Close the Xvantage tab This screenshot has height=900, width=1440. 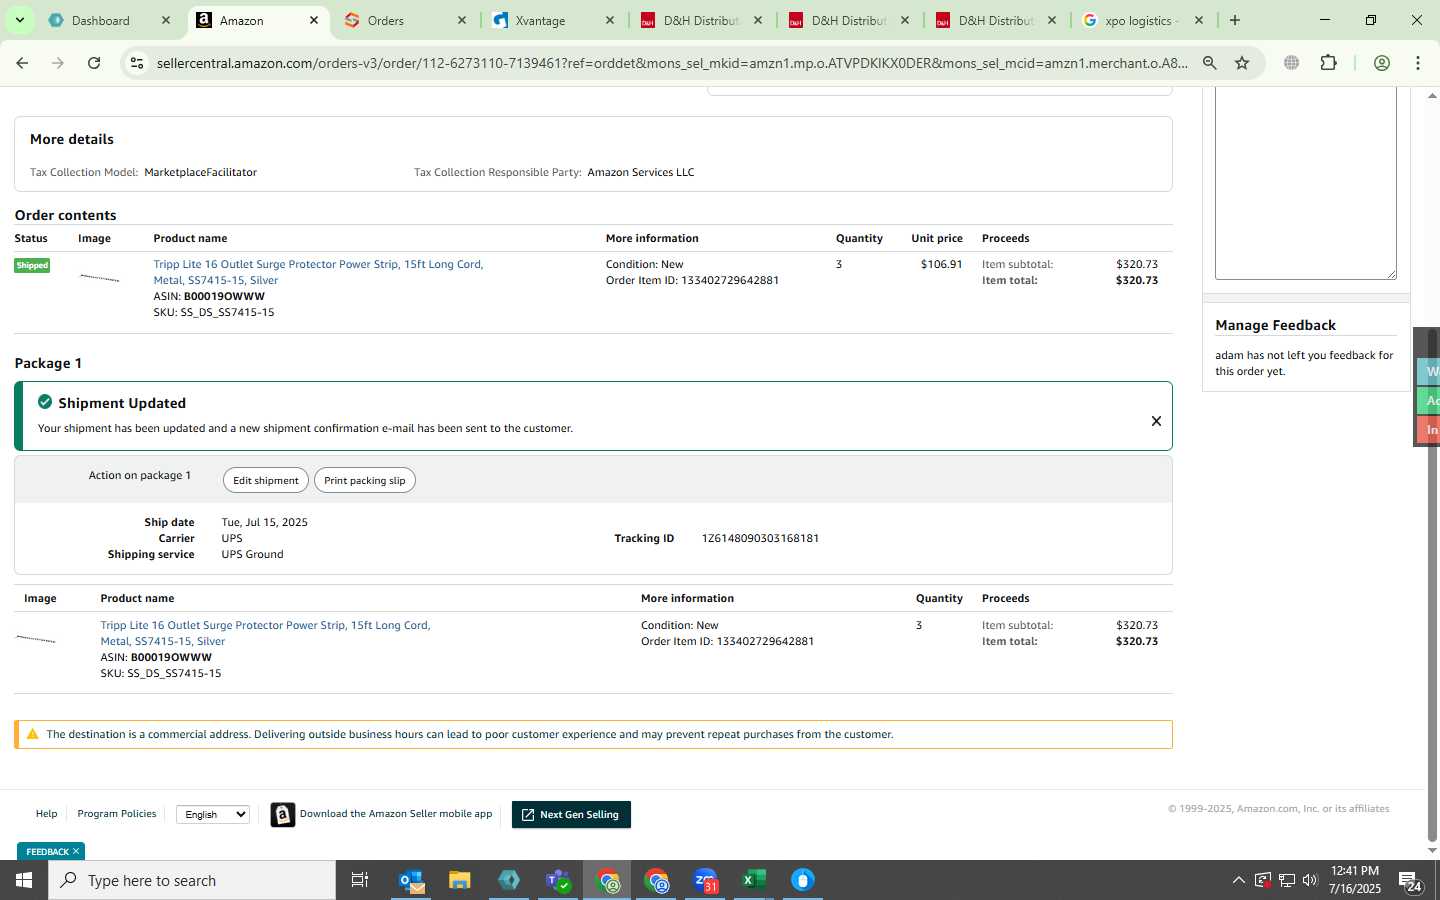click(x=610, y=20)
